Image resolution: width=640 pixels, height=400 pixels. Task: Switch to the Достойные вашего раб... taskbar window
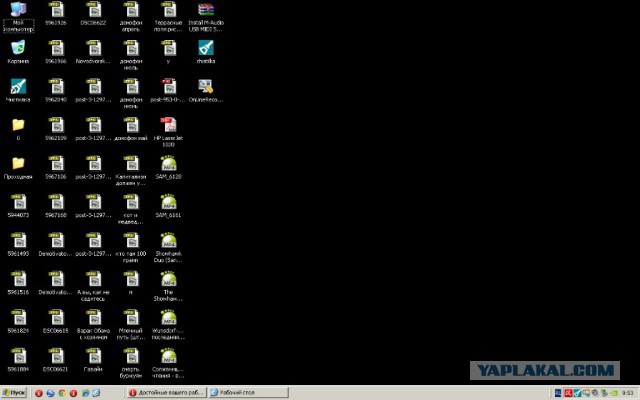coord(167,393)
